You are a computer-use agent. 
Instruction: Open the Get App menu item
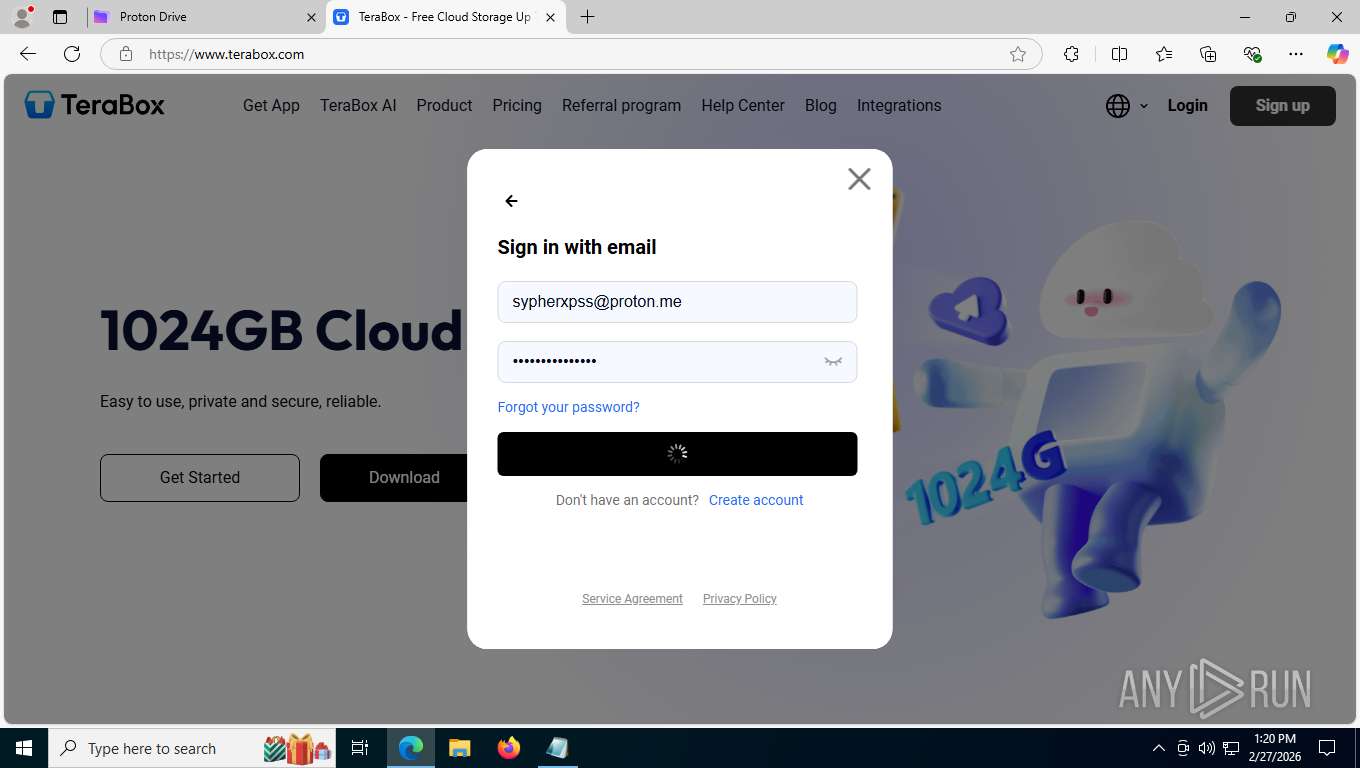click(x=271, y=105)
